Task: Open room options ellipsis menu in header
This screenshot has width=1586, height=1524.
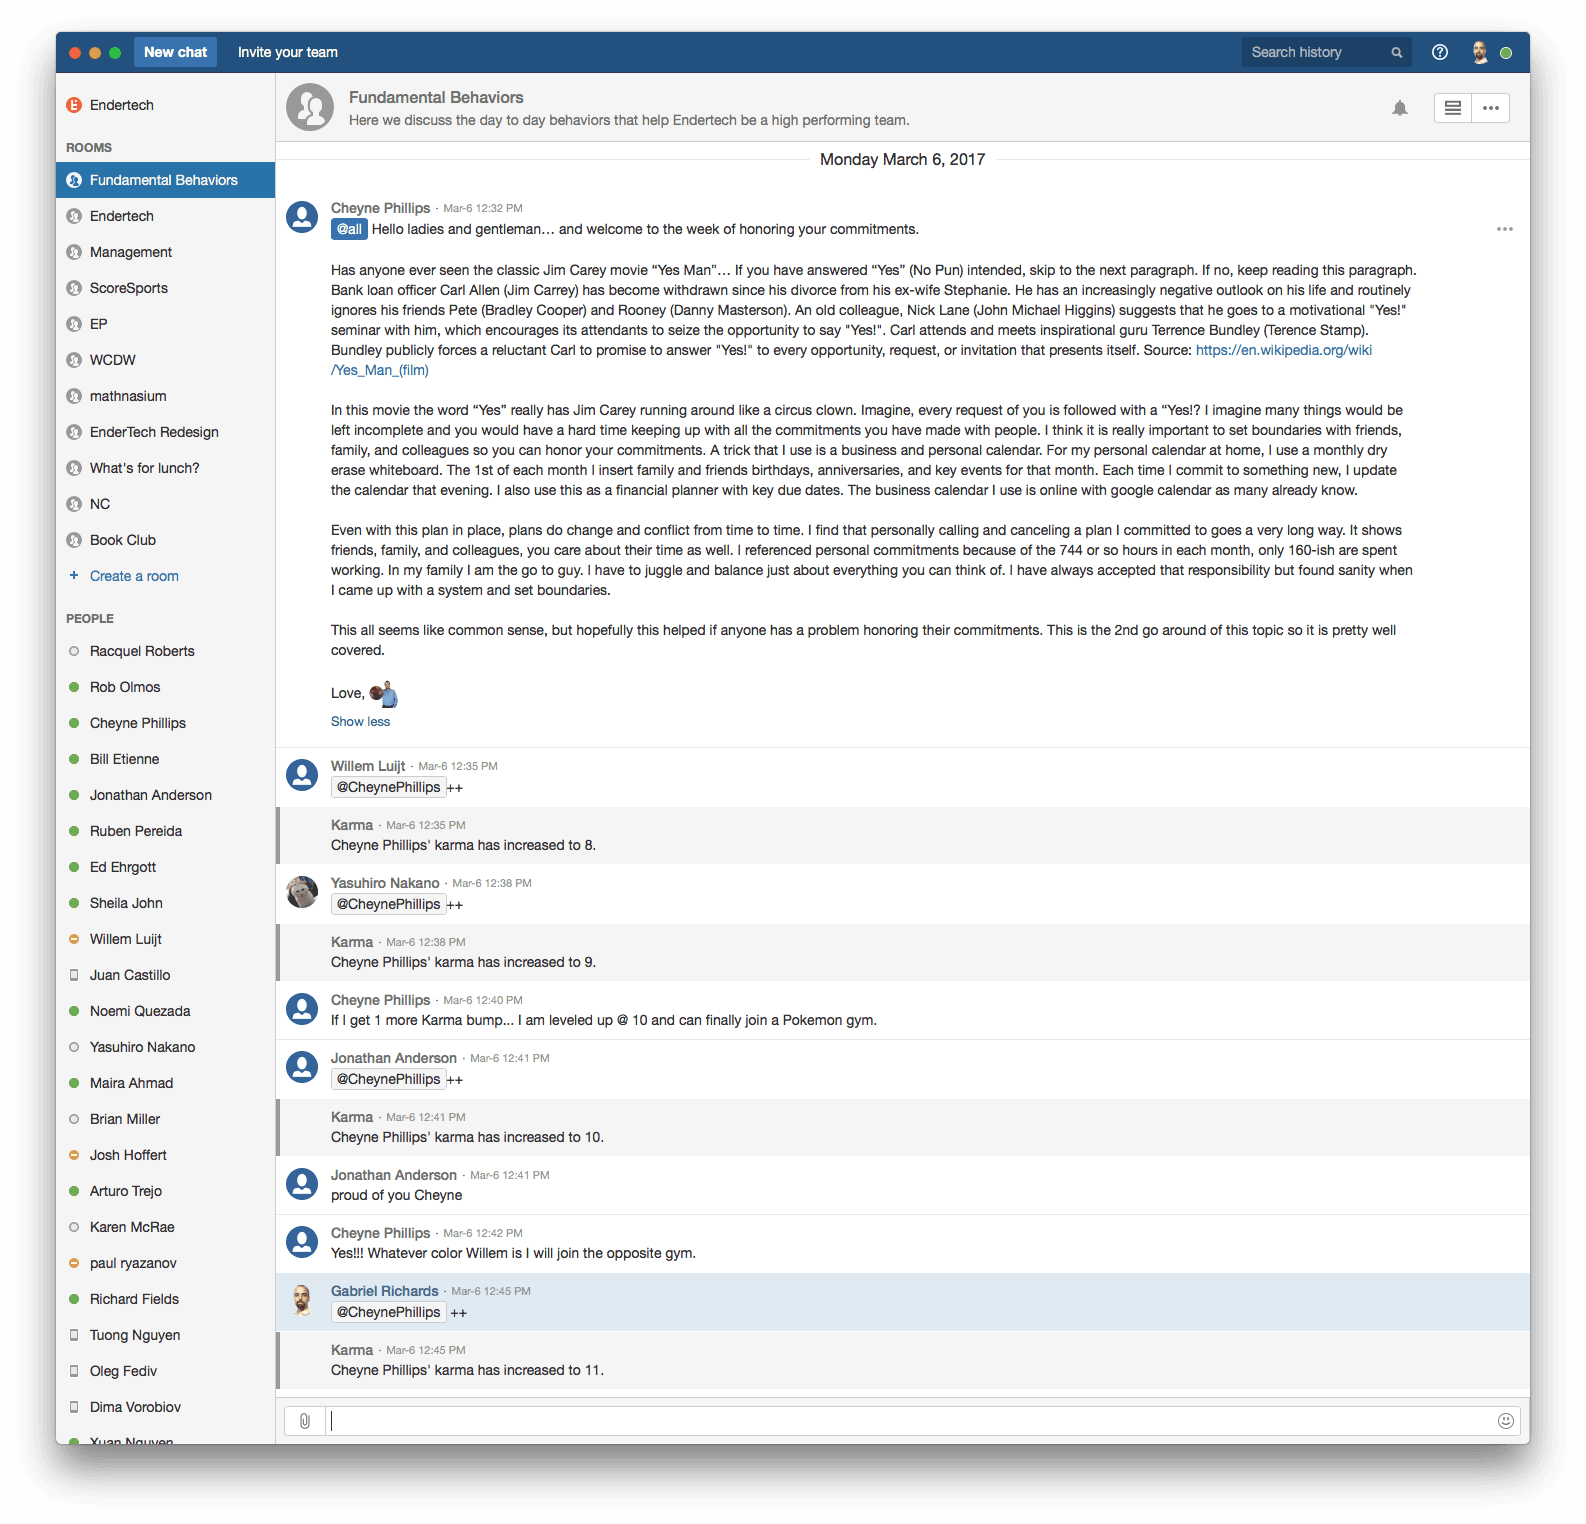Action: [x=1491, y=108]
